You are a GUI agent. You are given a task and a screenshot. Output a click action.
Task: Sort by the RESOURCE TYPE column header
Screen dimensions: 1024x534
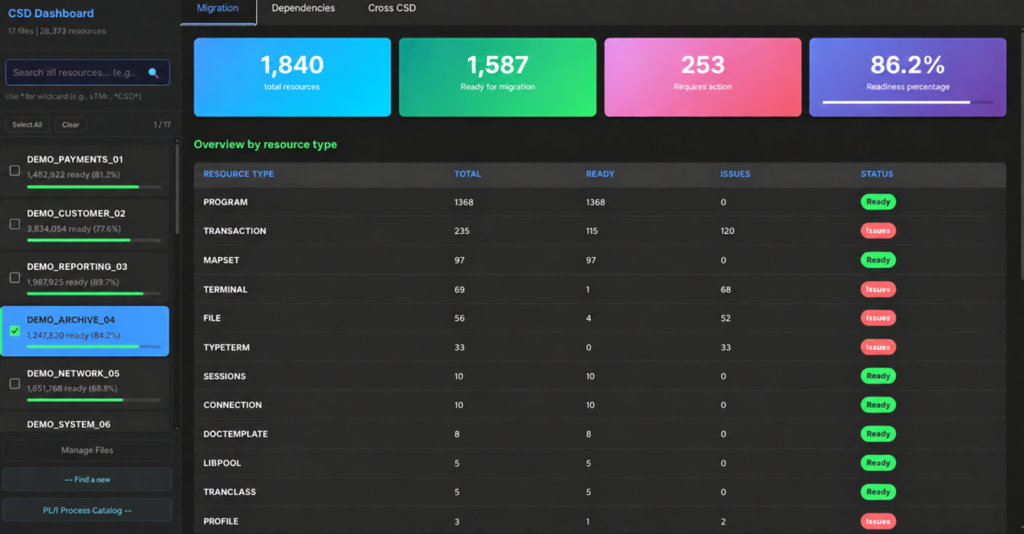[238, 174]
